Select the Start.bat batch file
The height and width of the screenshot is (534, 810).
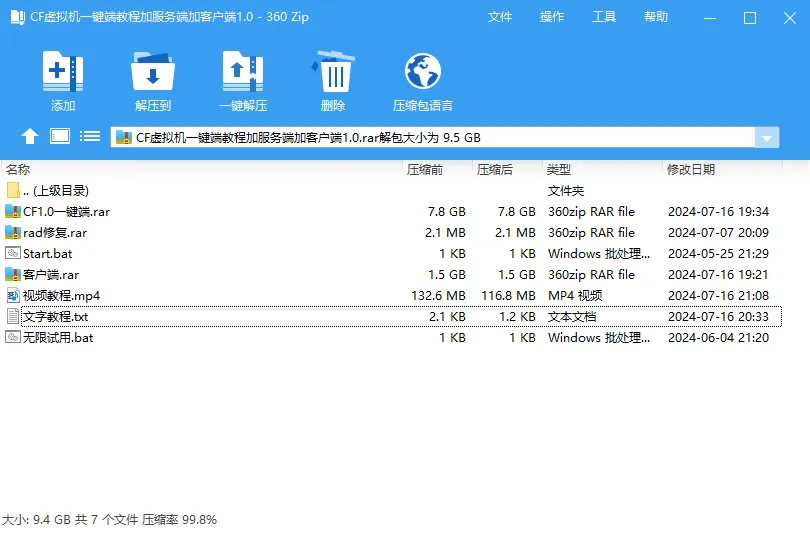(x=48, y=254)
